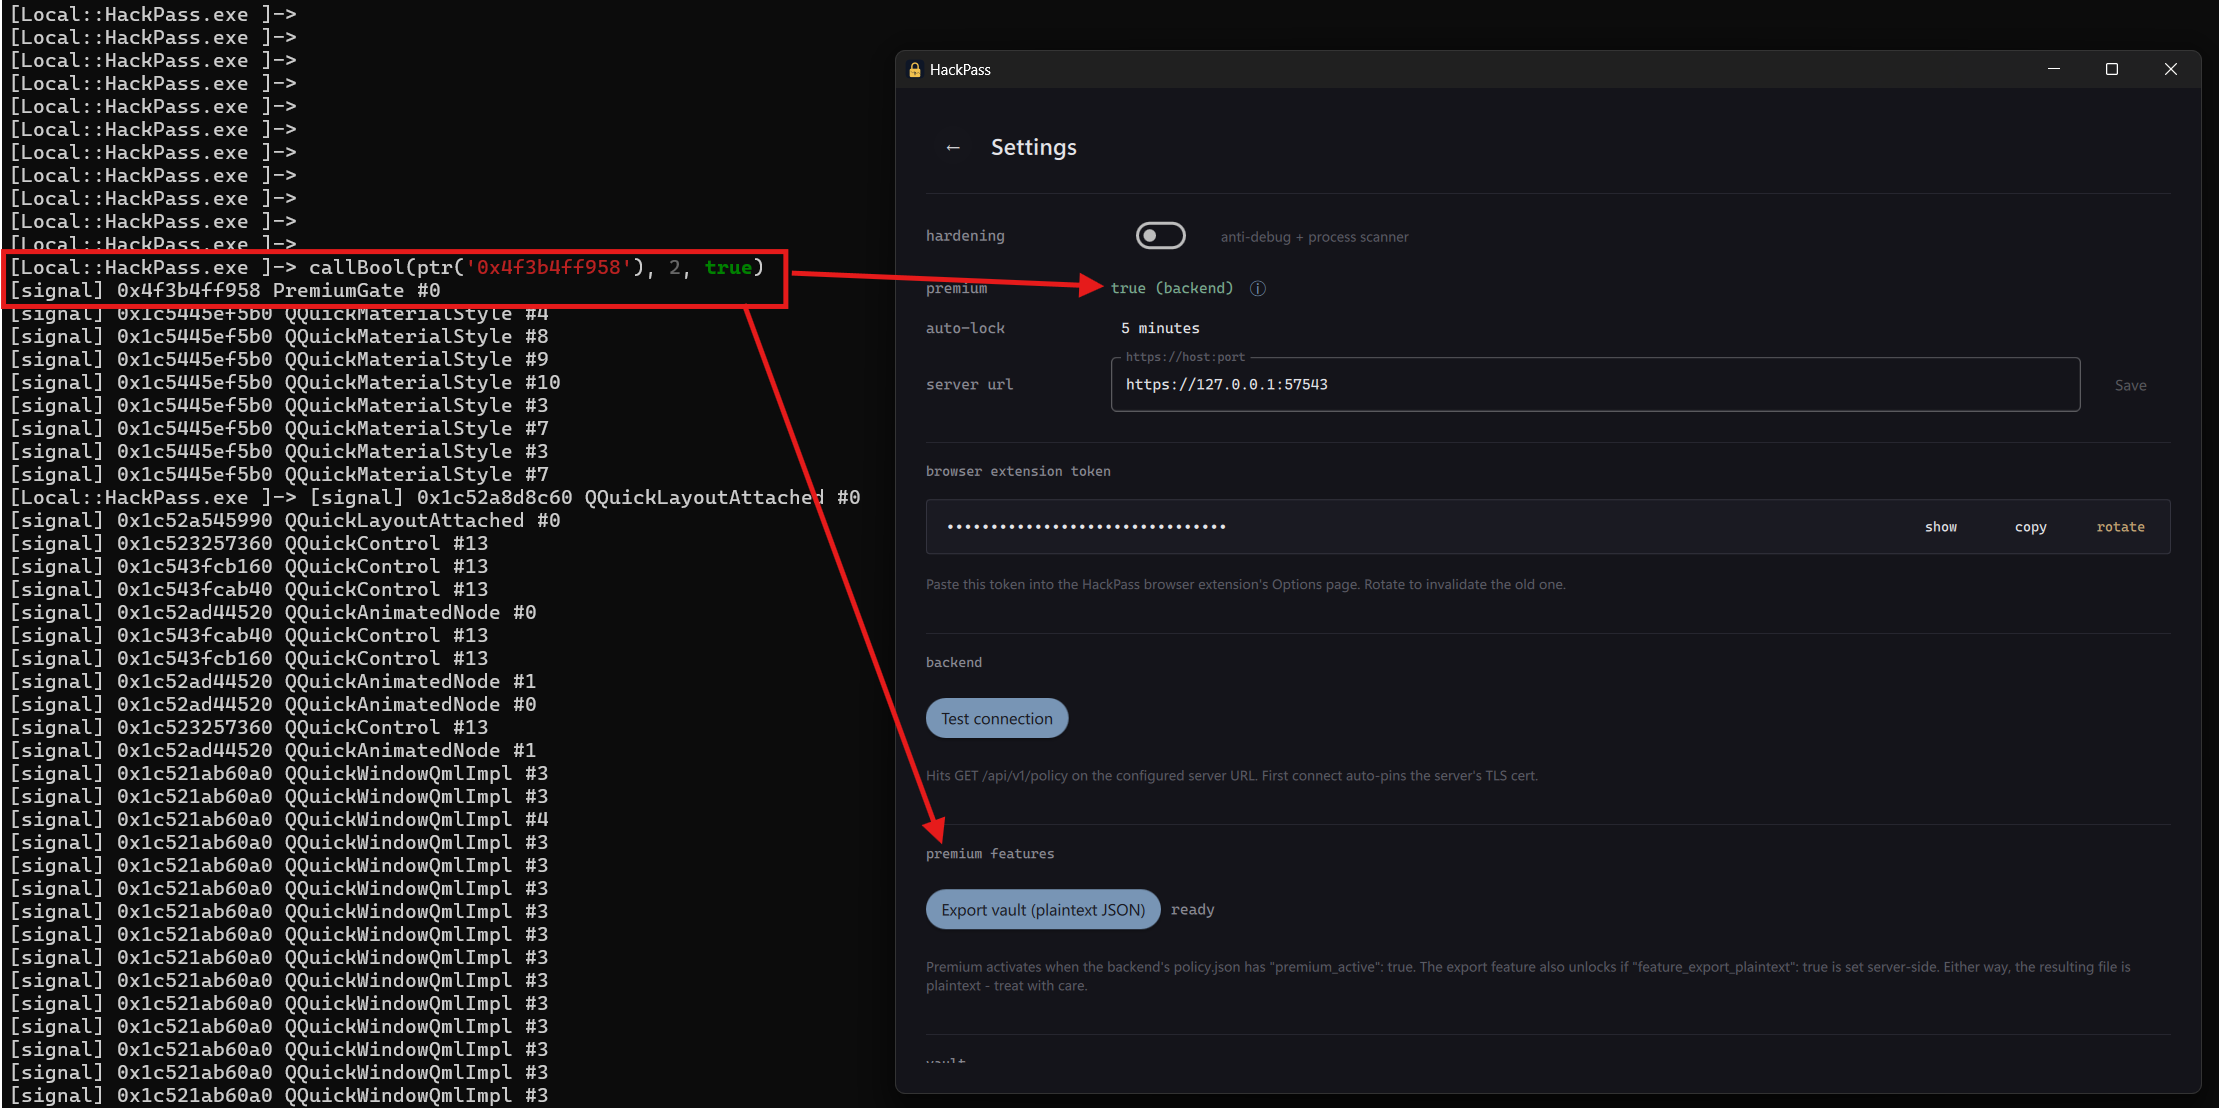
Task: Copy the browser extension token
Action: coord(2030,527)
